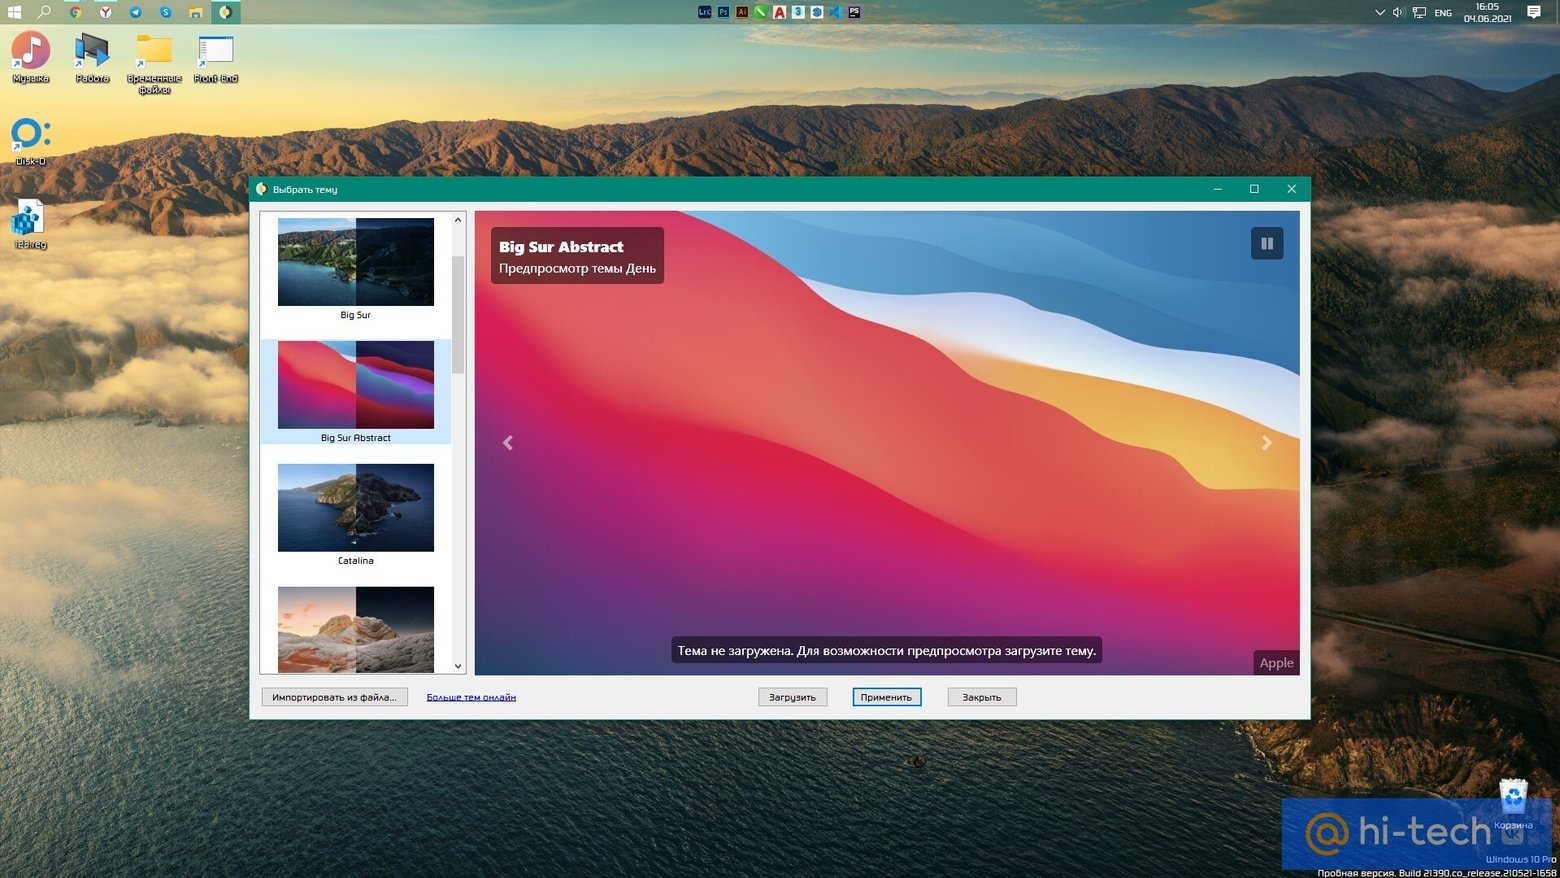Select the Big Sur Abstract theme thumbnail
Viewport: 1560px width, 878px height.
point(356,385)
